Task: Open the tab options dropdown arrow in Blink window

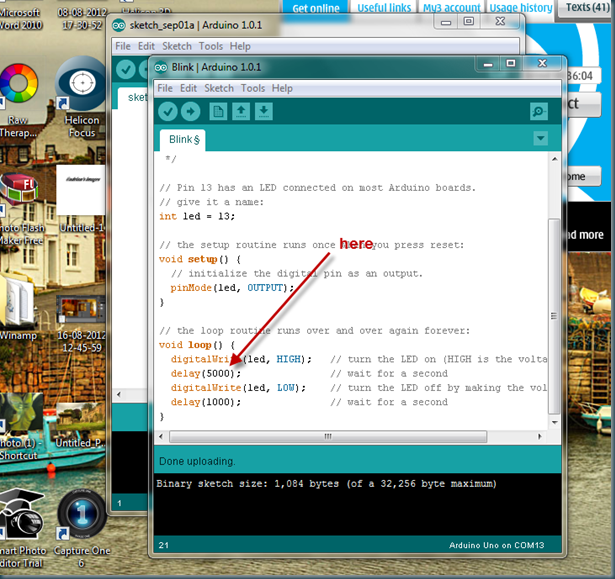Action: click(x=540, y=138)
